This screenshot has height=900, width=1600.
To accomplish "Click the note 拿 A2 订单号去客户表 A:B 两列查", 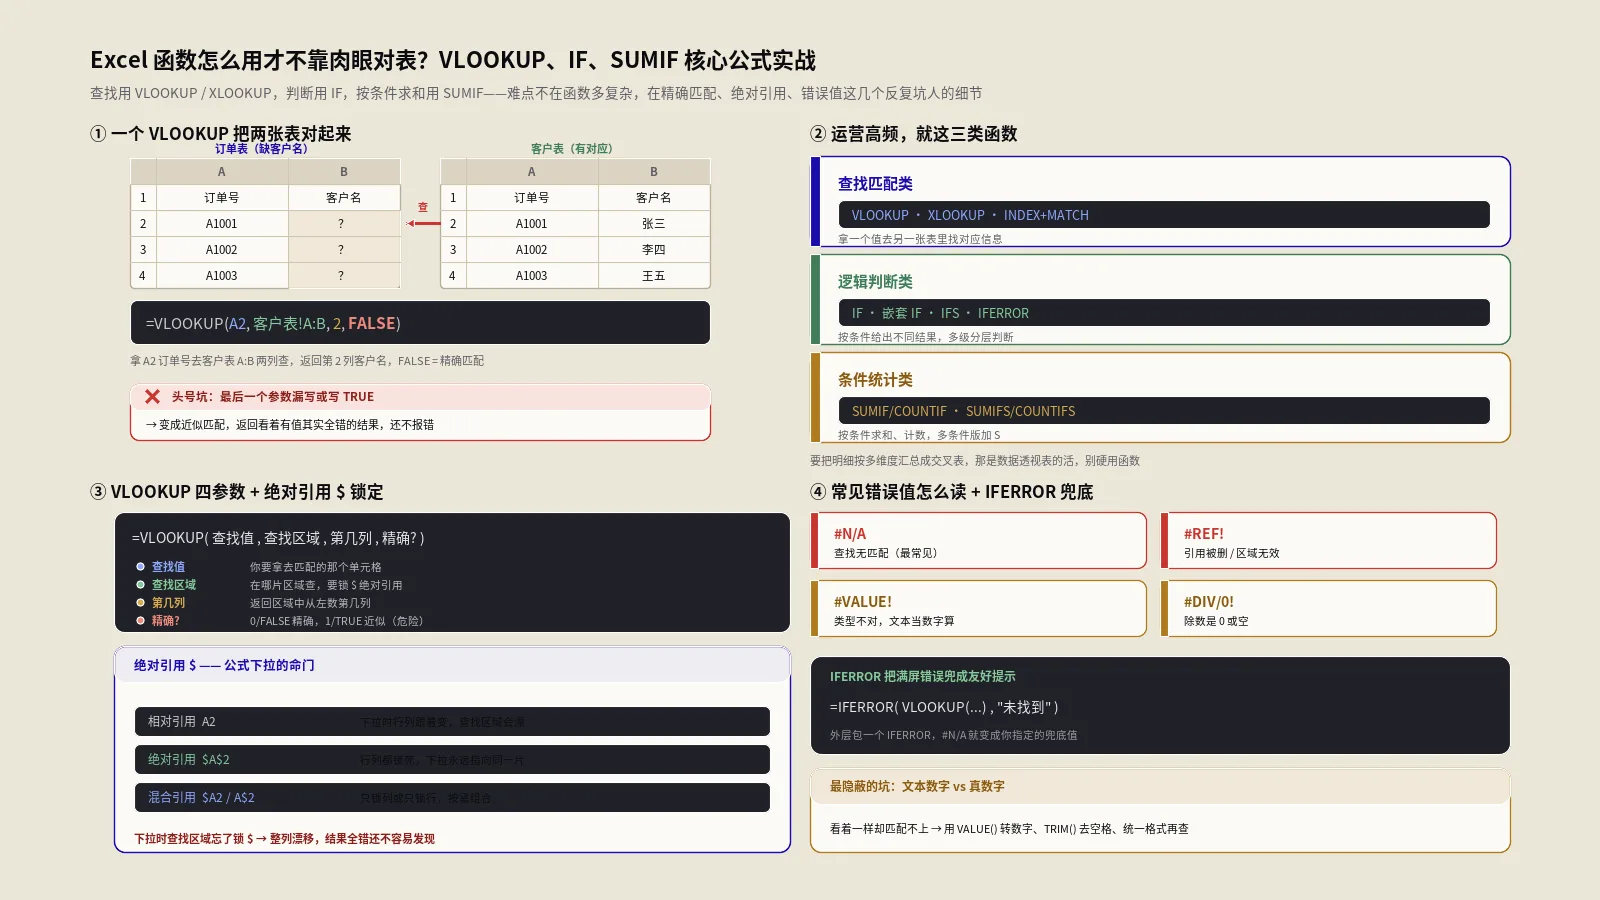I will click(307, 361).
